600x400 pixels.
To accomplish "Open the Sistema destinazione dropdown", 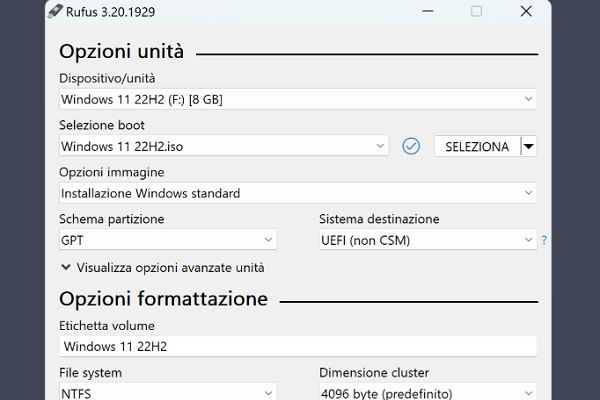I will pyautogui.click(x=427, y=240).
